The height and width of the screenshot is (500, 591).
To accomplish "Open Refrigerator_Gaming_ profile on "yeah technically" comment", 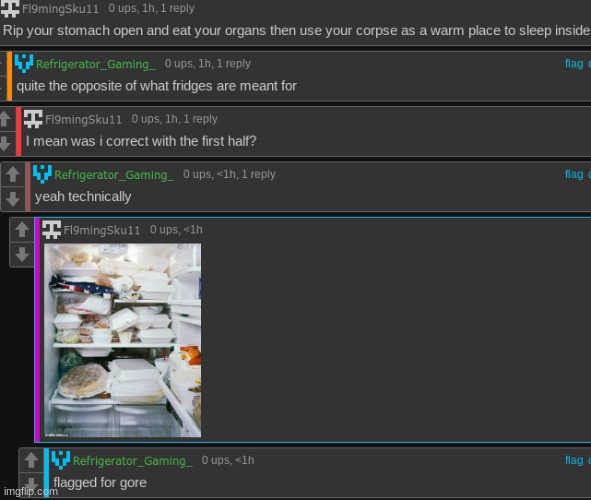I will click(x=114, y=175).
